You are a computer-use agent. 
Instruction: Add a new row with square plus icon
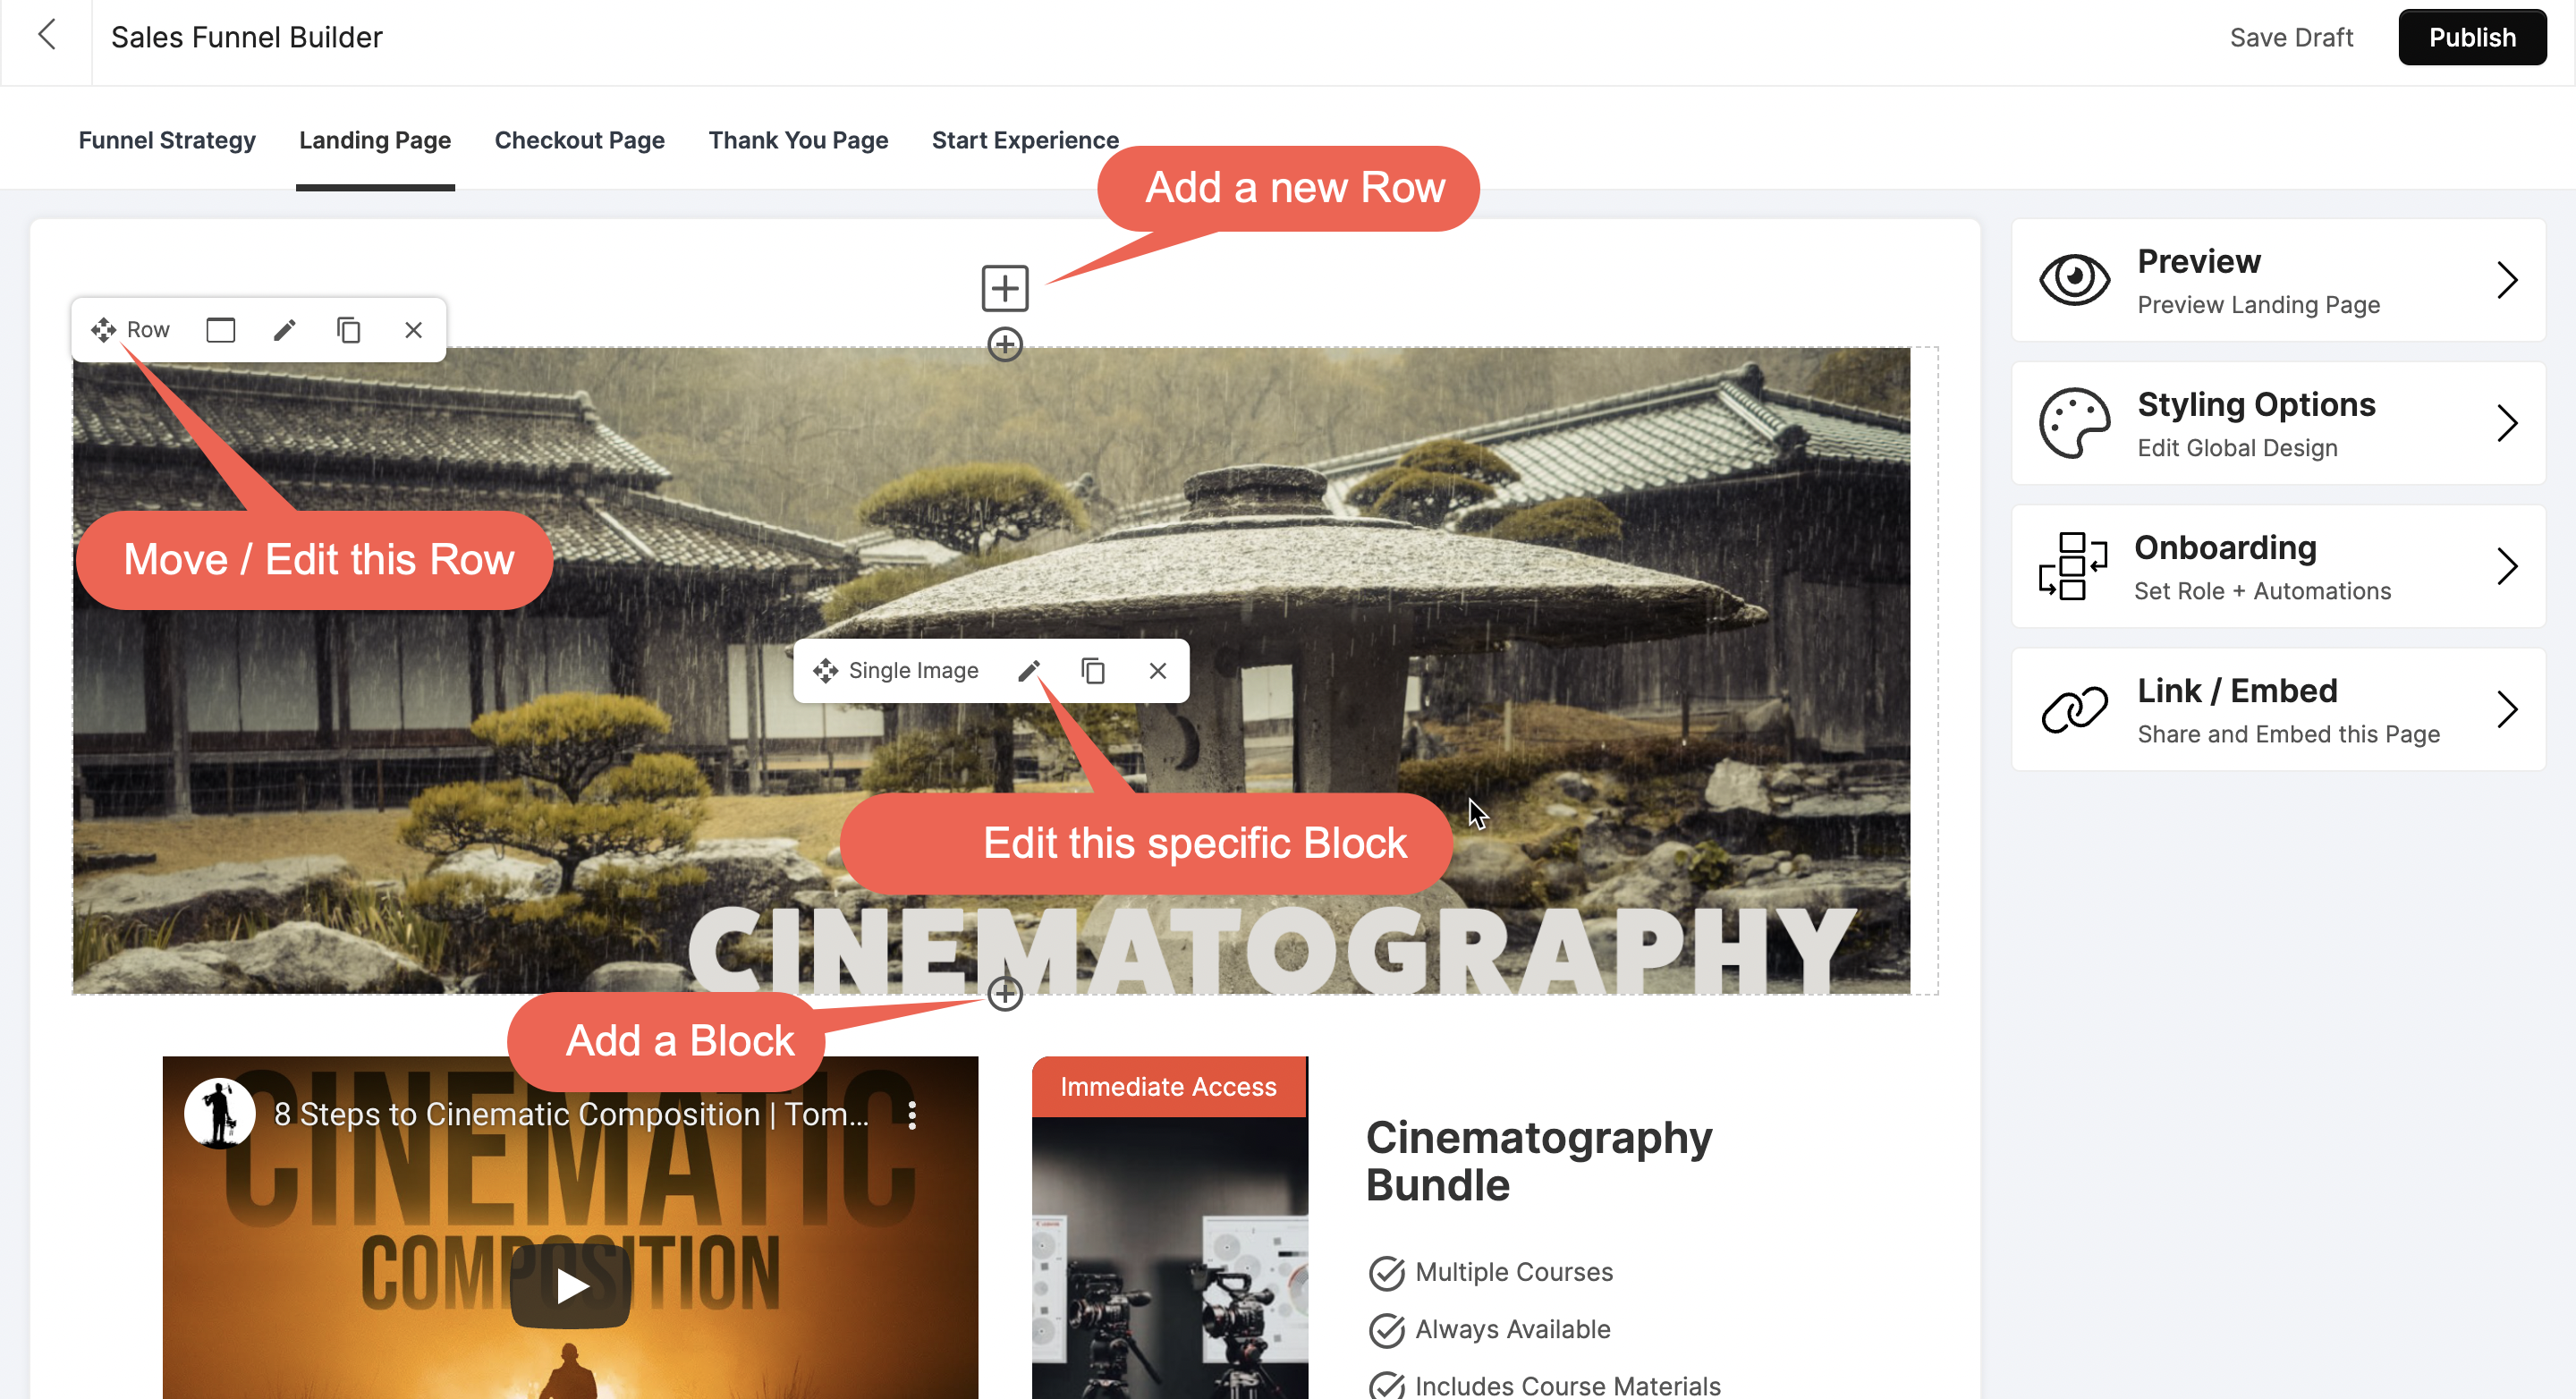pyautogui.click(x=1005, y=288)
